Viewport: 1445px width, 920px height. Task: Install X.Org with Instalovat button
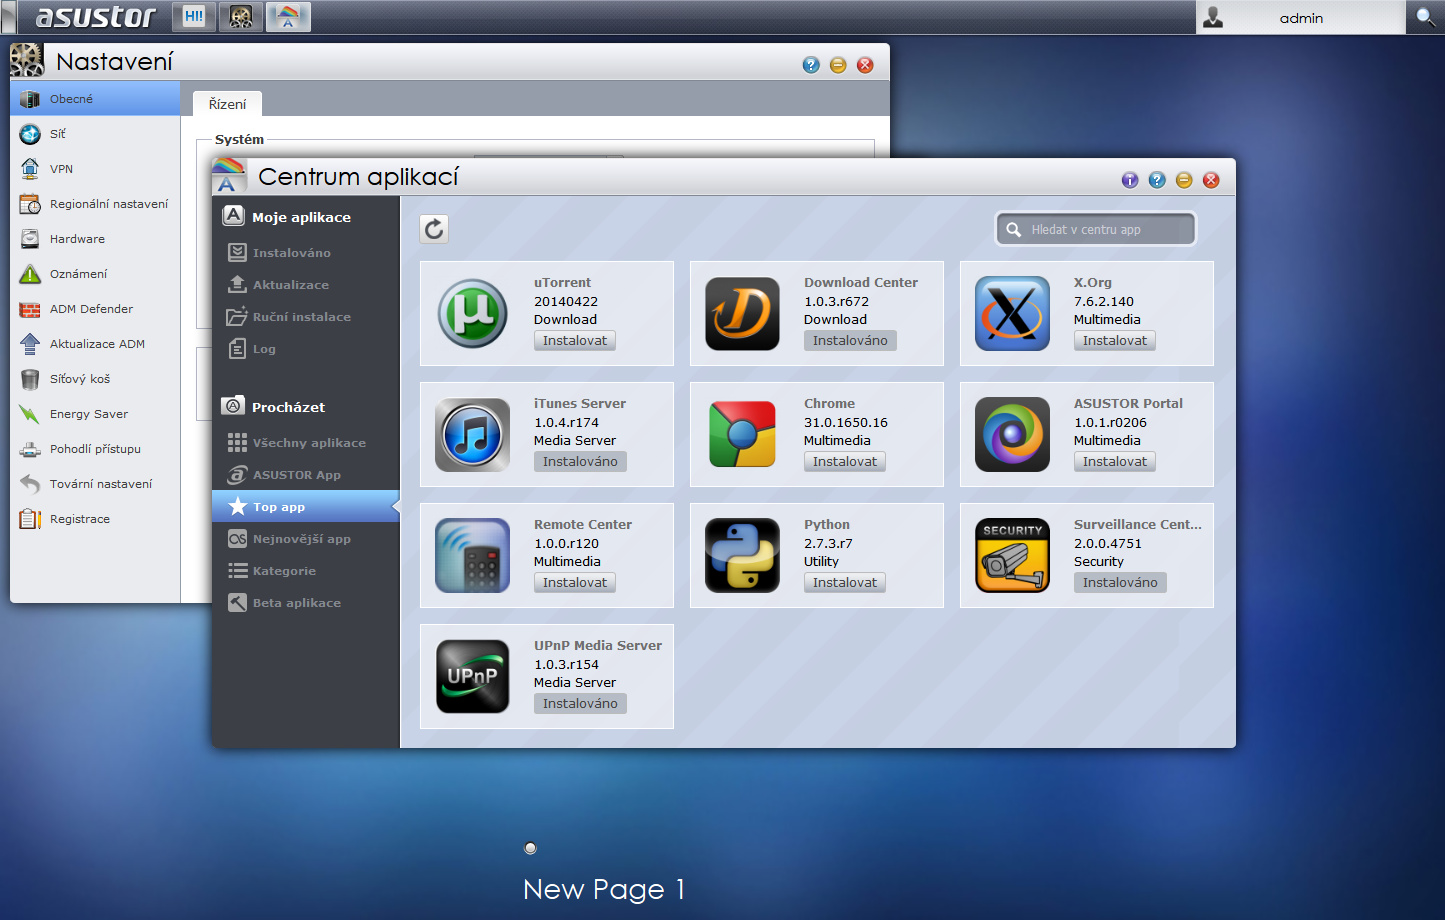click(x=1115, y=340)
